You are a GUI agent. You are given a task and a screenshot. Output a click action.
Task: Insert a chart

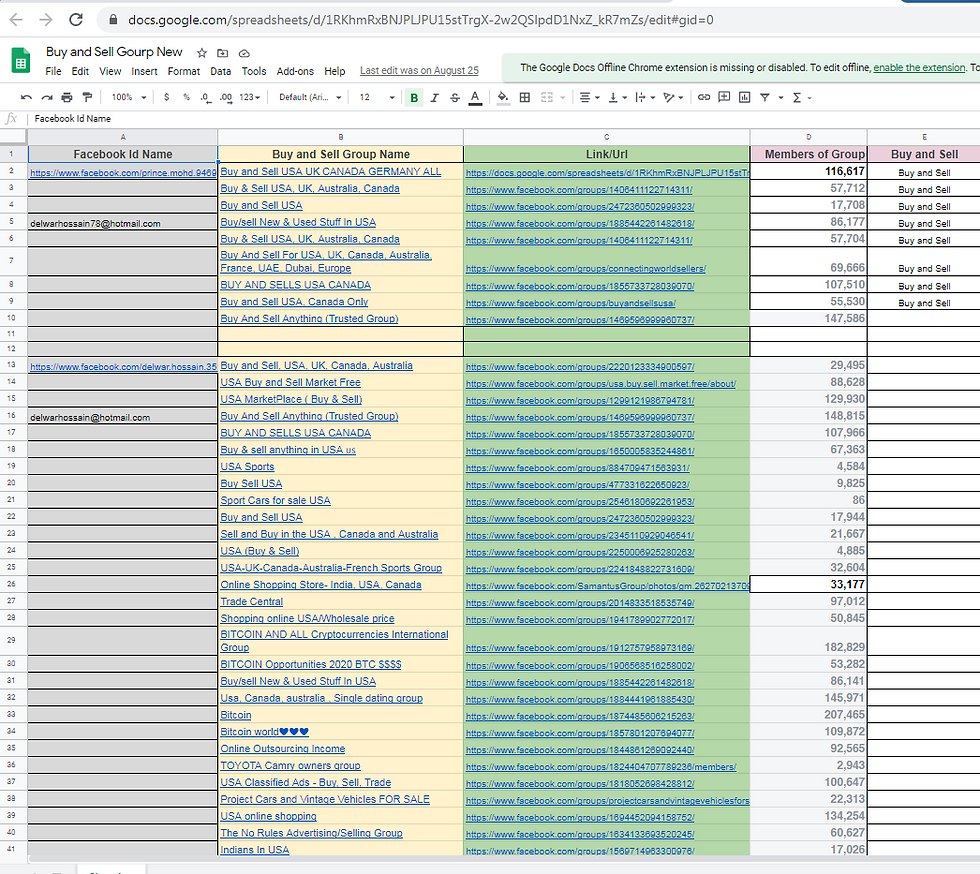click(744, 98)
